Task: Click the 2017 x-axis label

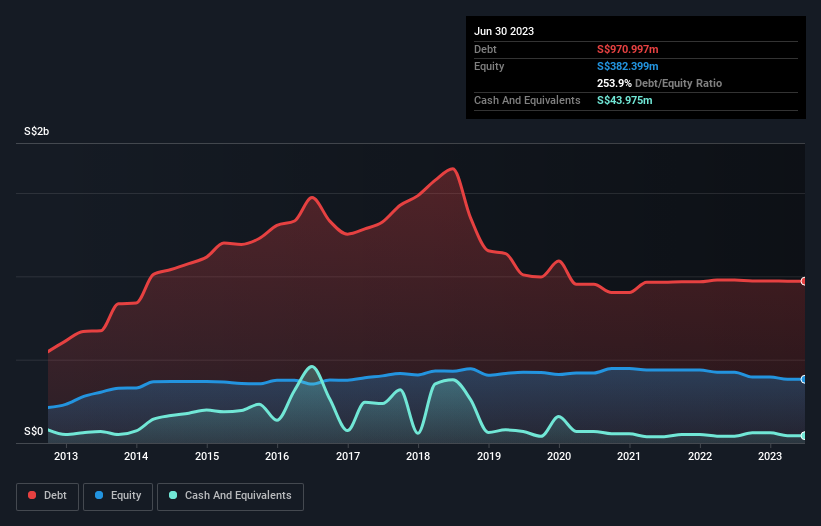Action: tap(348, 456)
